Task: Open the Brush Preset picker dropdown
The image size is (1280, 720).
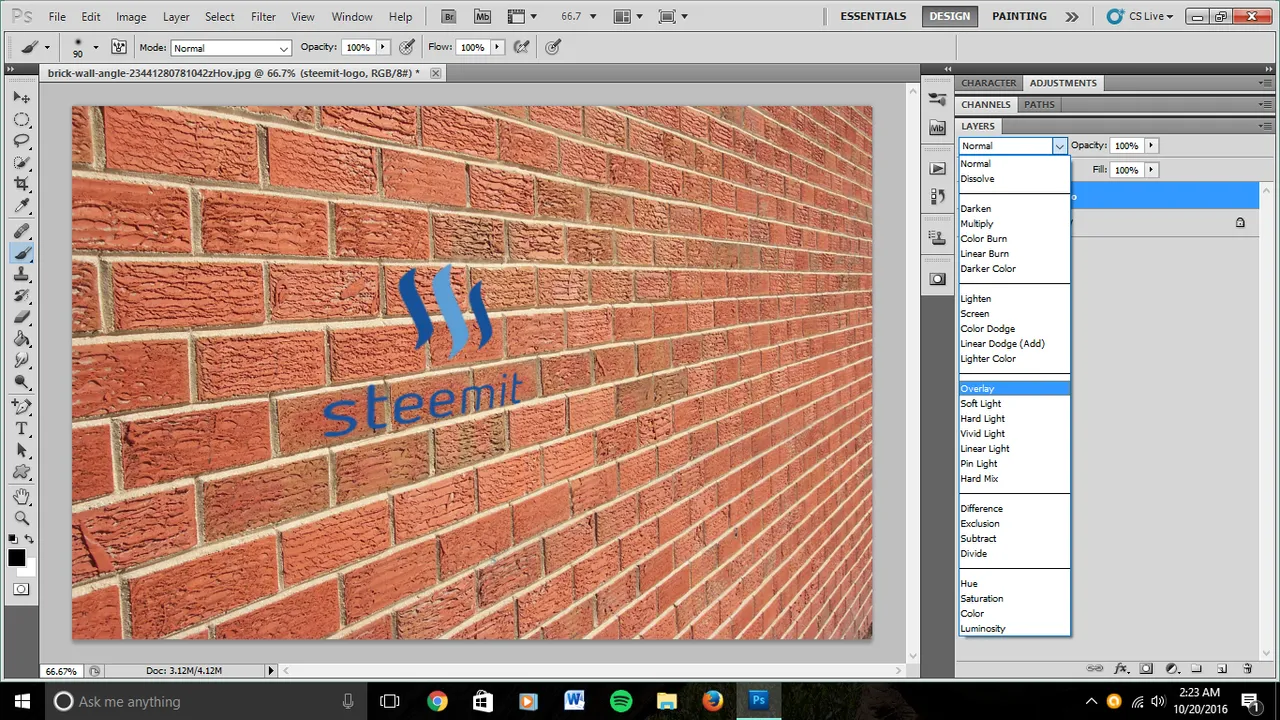Action: point(95,47)
